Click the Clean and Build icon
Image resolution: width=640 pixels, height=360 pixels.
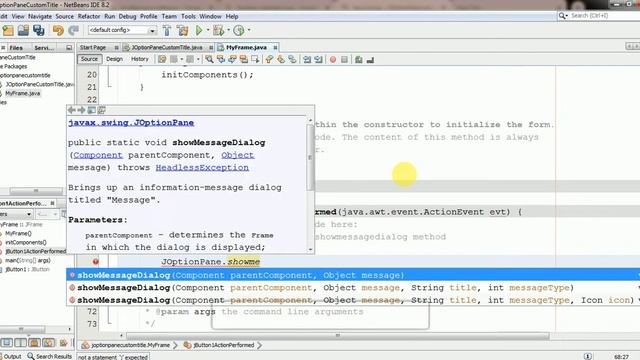coord(182,30)
